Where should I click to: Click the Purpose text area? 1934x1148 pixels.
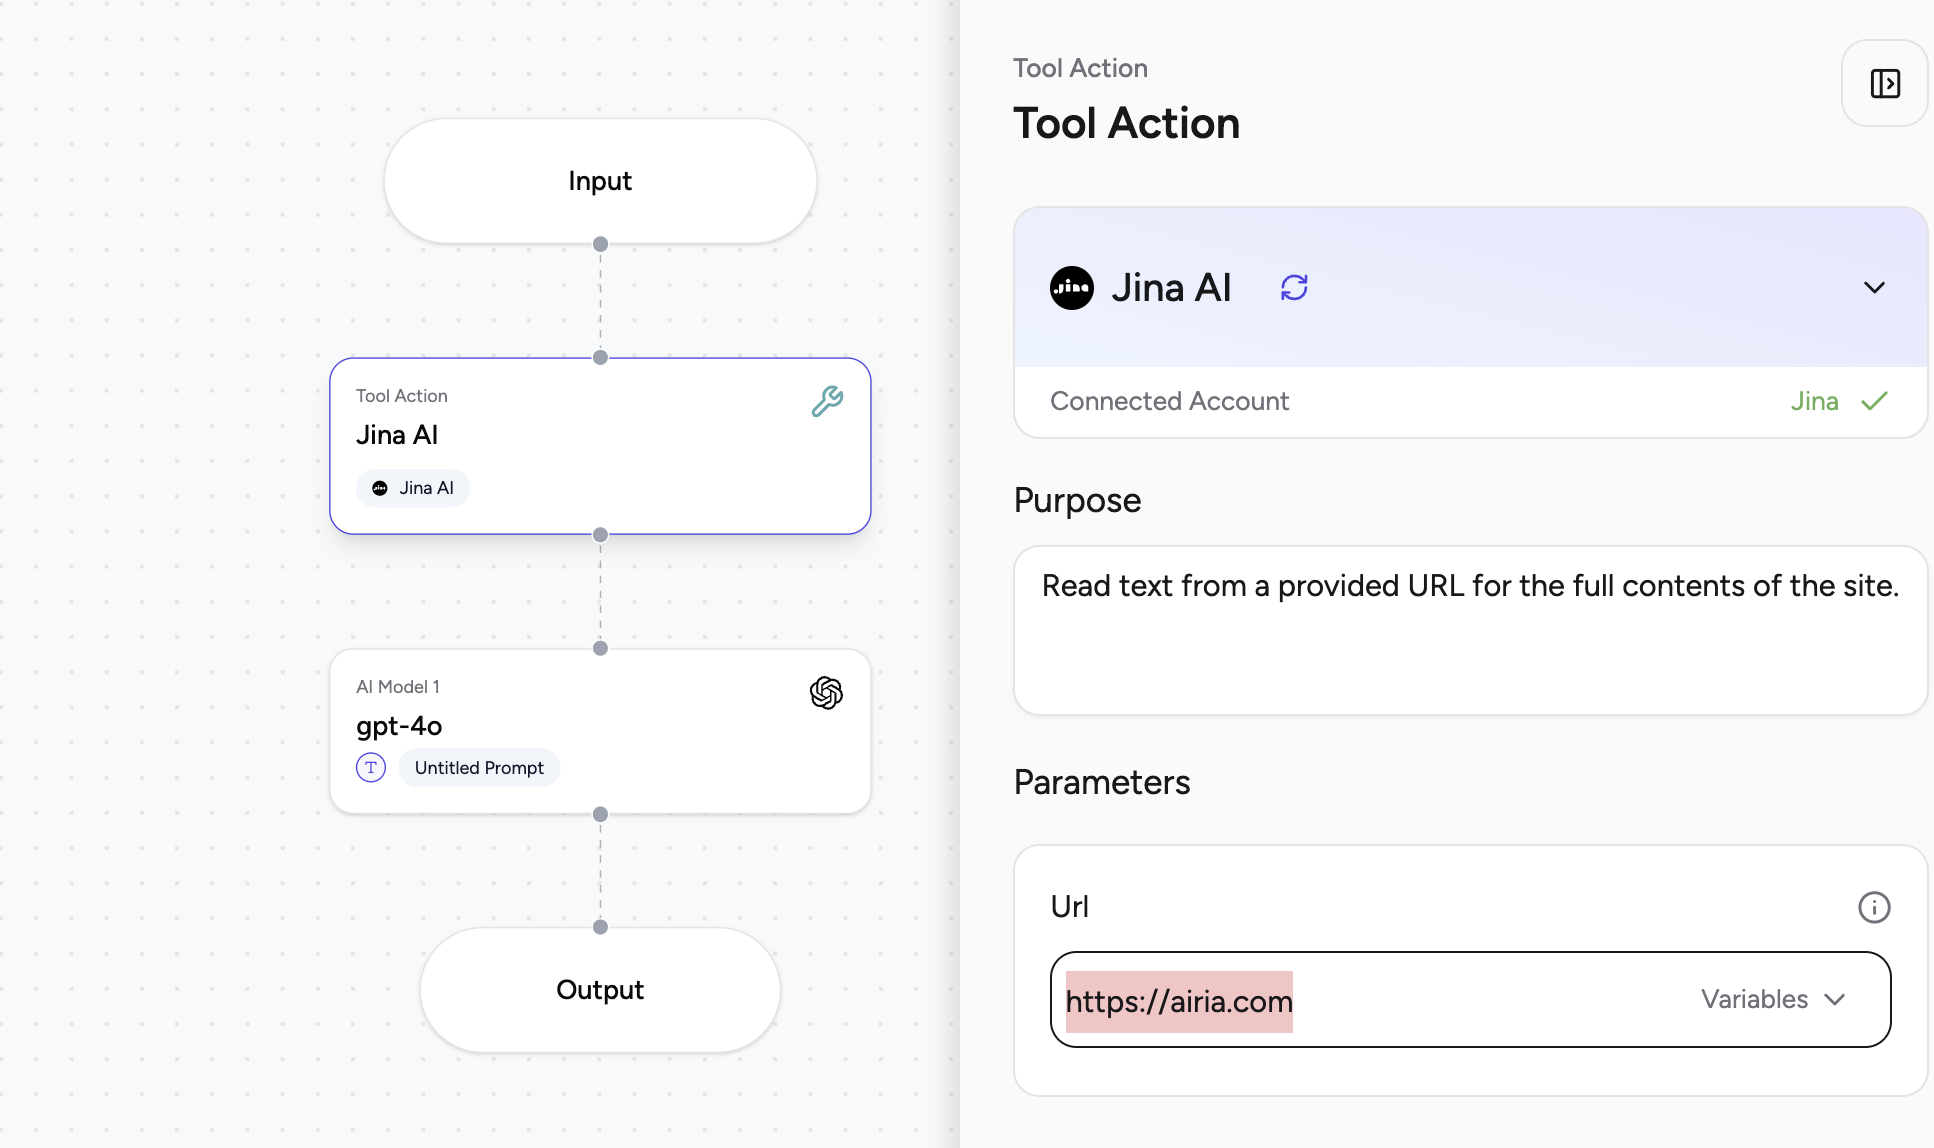pyautogui.click(x=1470, y=630)
